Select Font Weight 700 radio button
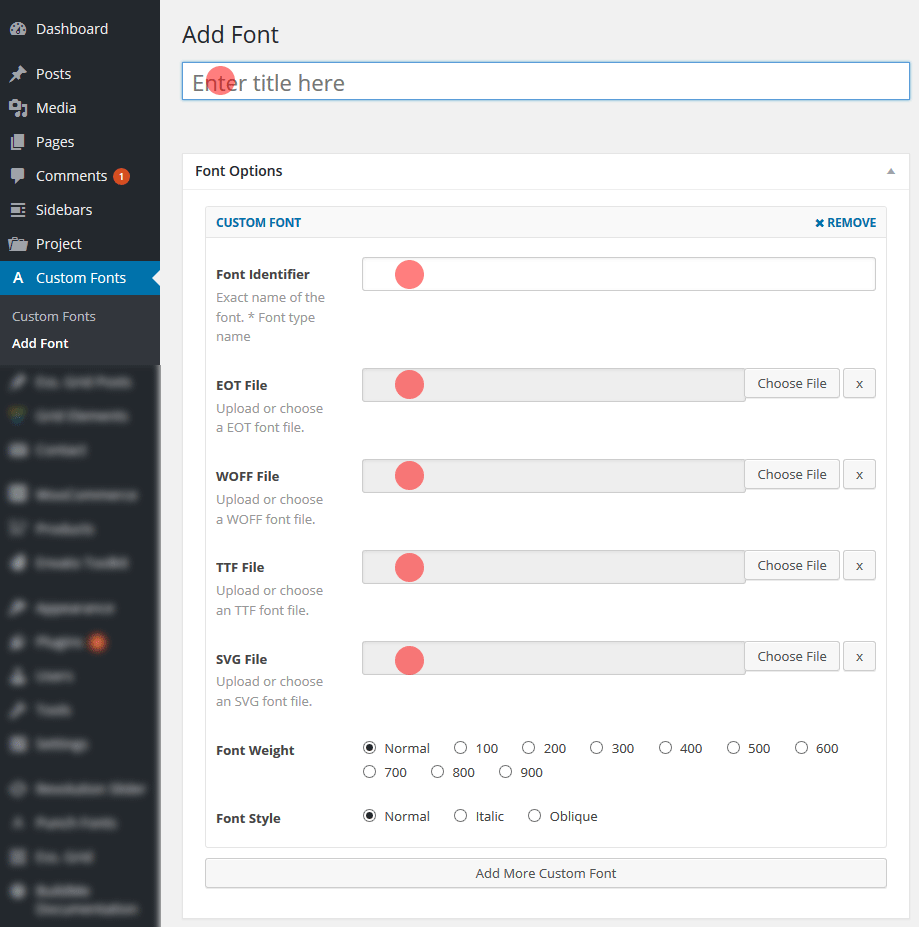919x927 pixels. (x=370, y=772)
